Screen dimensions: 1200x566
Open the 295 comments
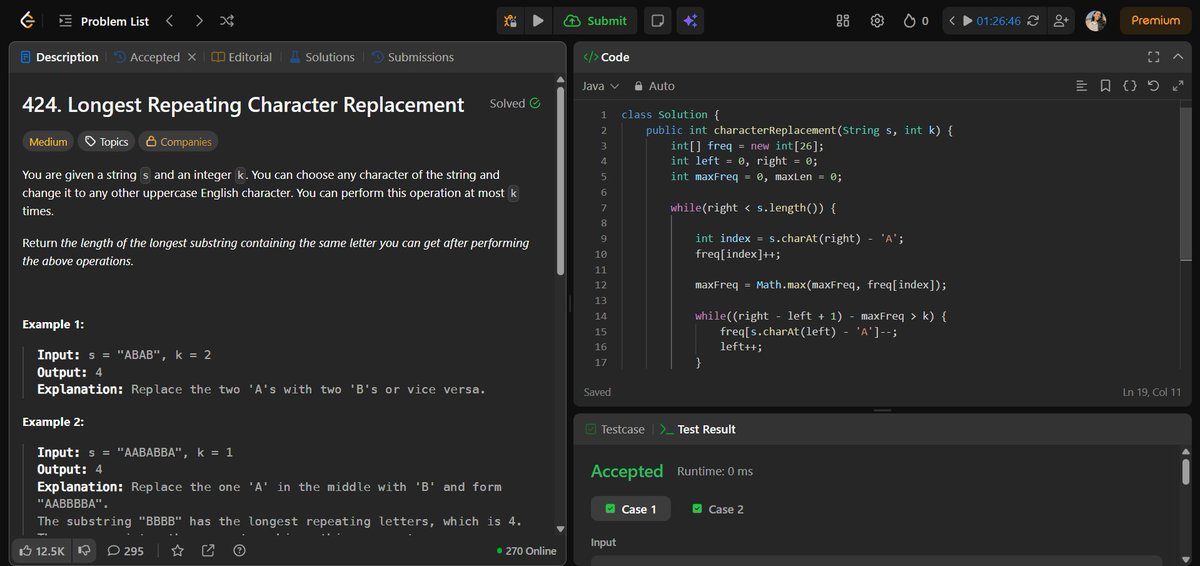[x=126, y=550]
